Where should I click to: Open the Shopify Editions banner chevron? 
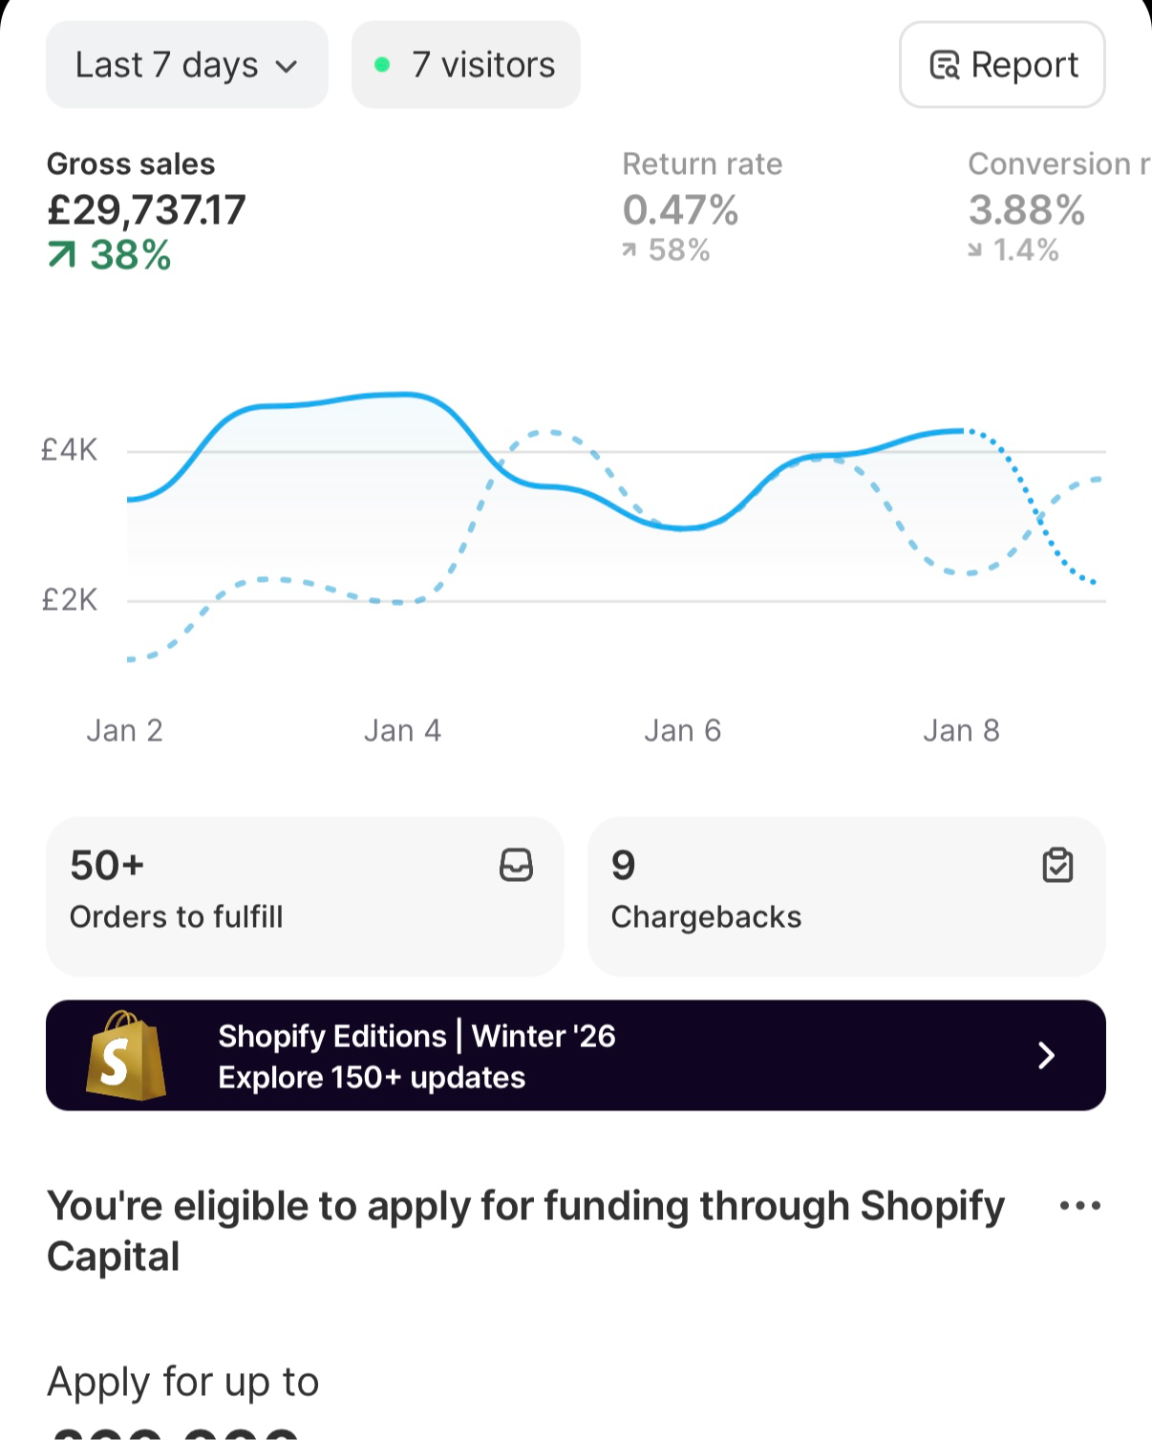point(1046,1055)
